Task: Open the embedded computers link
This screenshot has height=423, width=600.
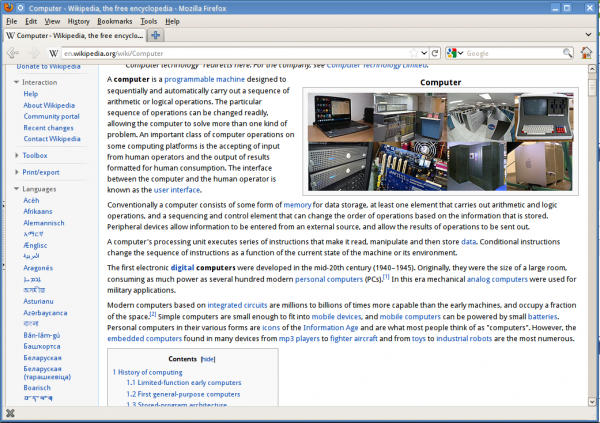Action: [x=144, y=339]
